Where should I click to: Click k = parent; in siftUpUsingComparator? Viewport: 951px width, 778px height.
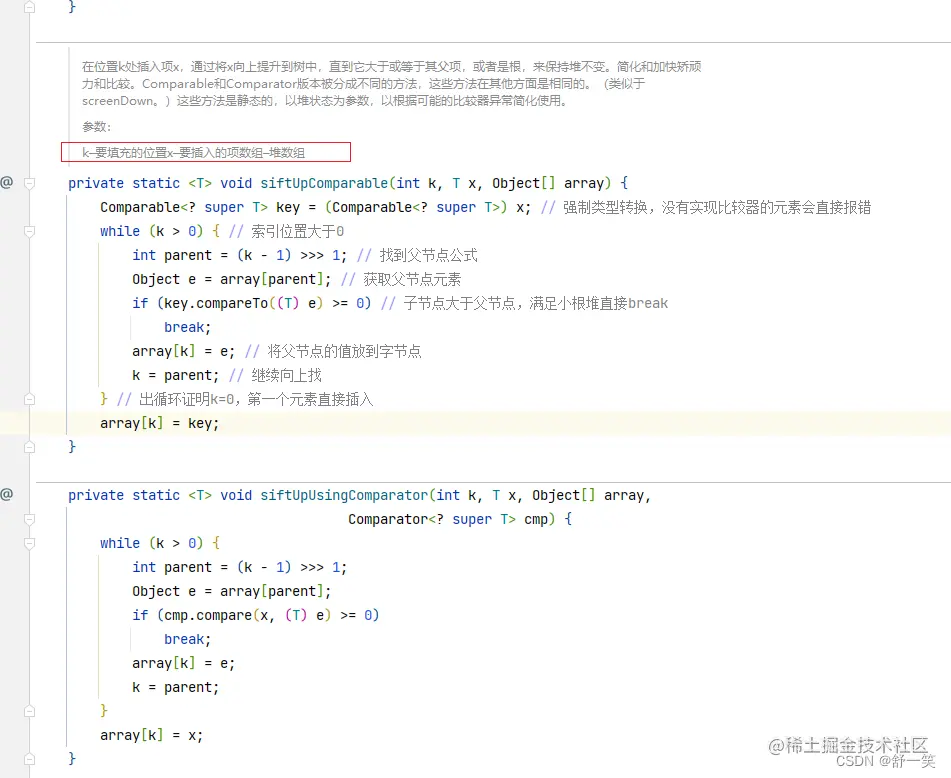point(175,687)
